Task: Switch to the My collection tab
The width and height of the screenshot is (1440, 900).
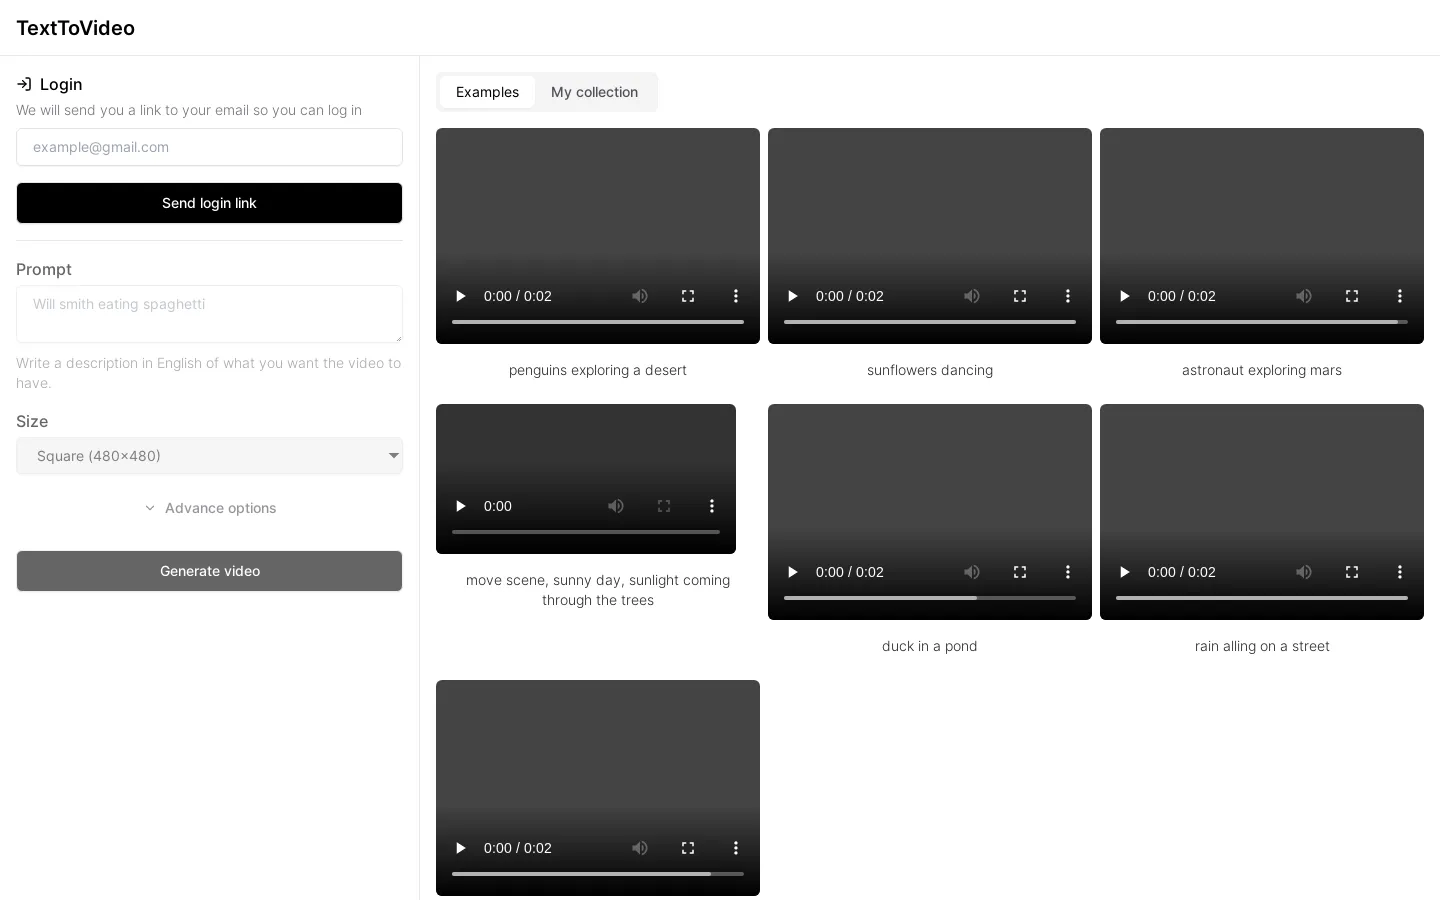Action: pyautogui.click(x=594, y=92)
